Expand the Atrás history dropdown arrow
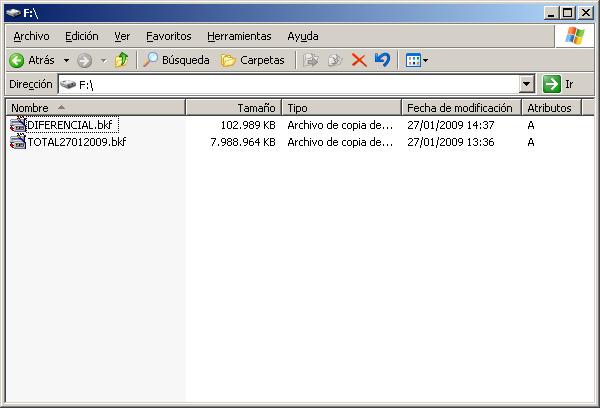 (x=66, y=60)
